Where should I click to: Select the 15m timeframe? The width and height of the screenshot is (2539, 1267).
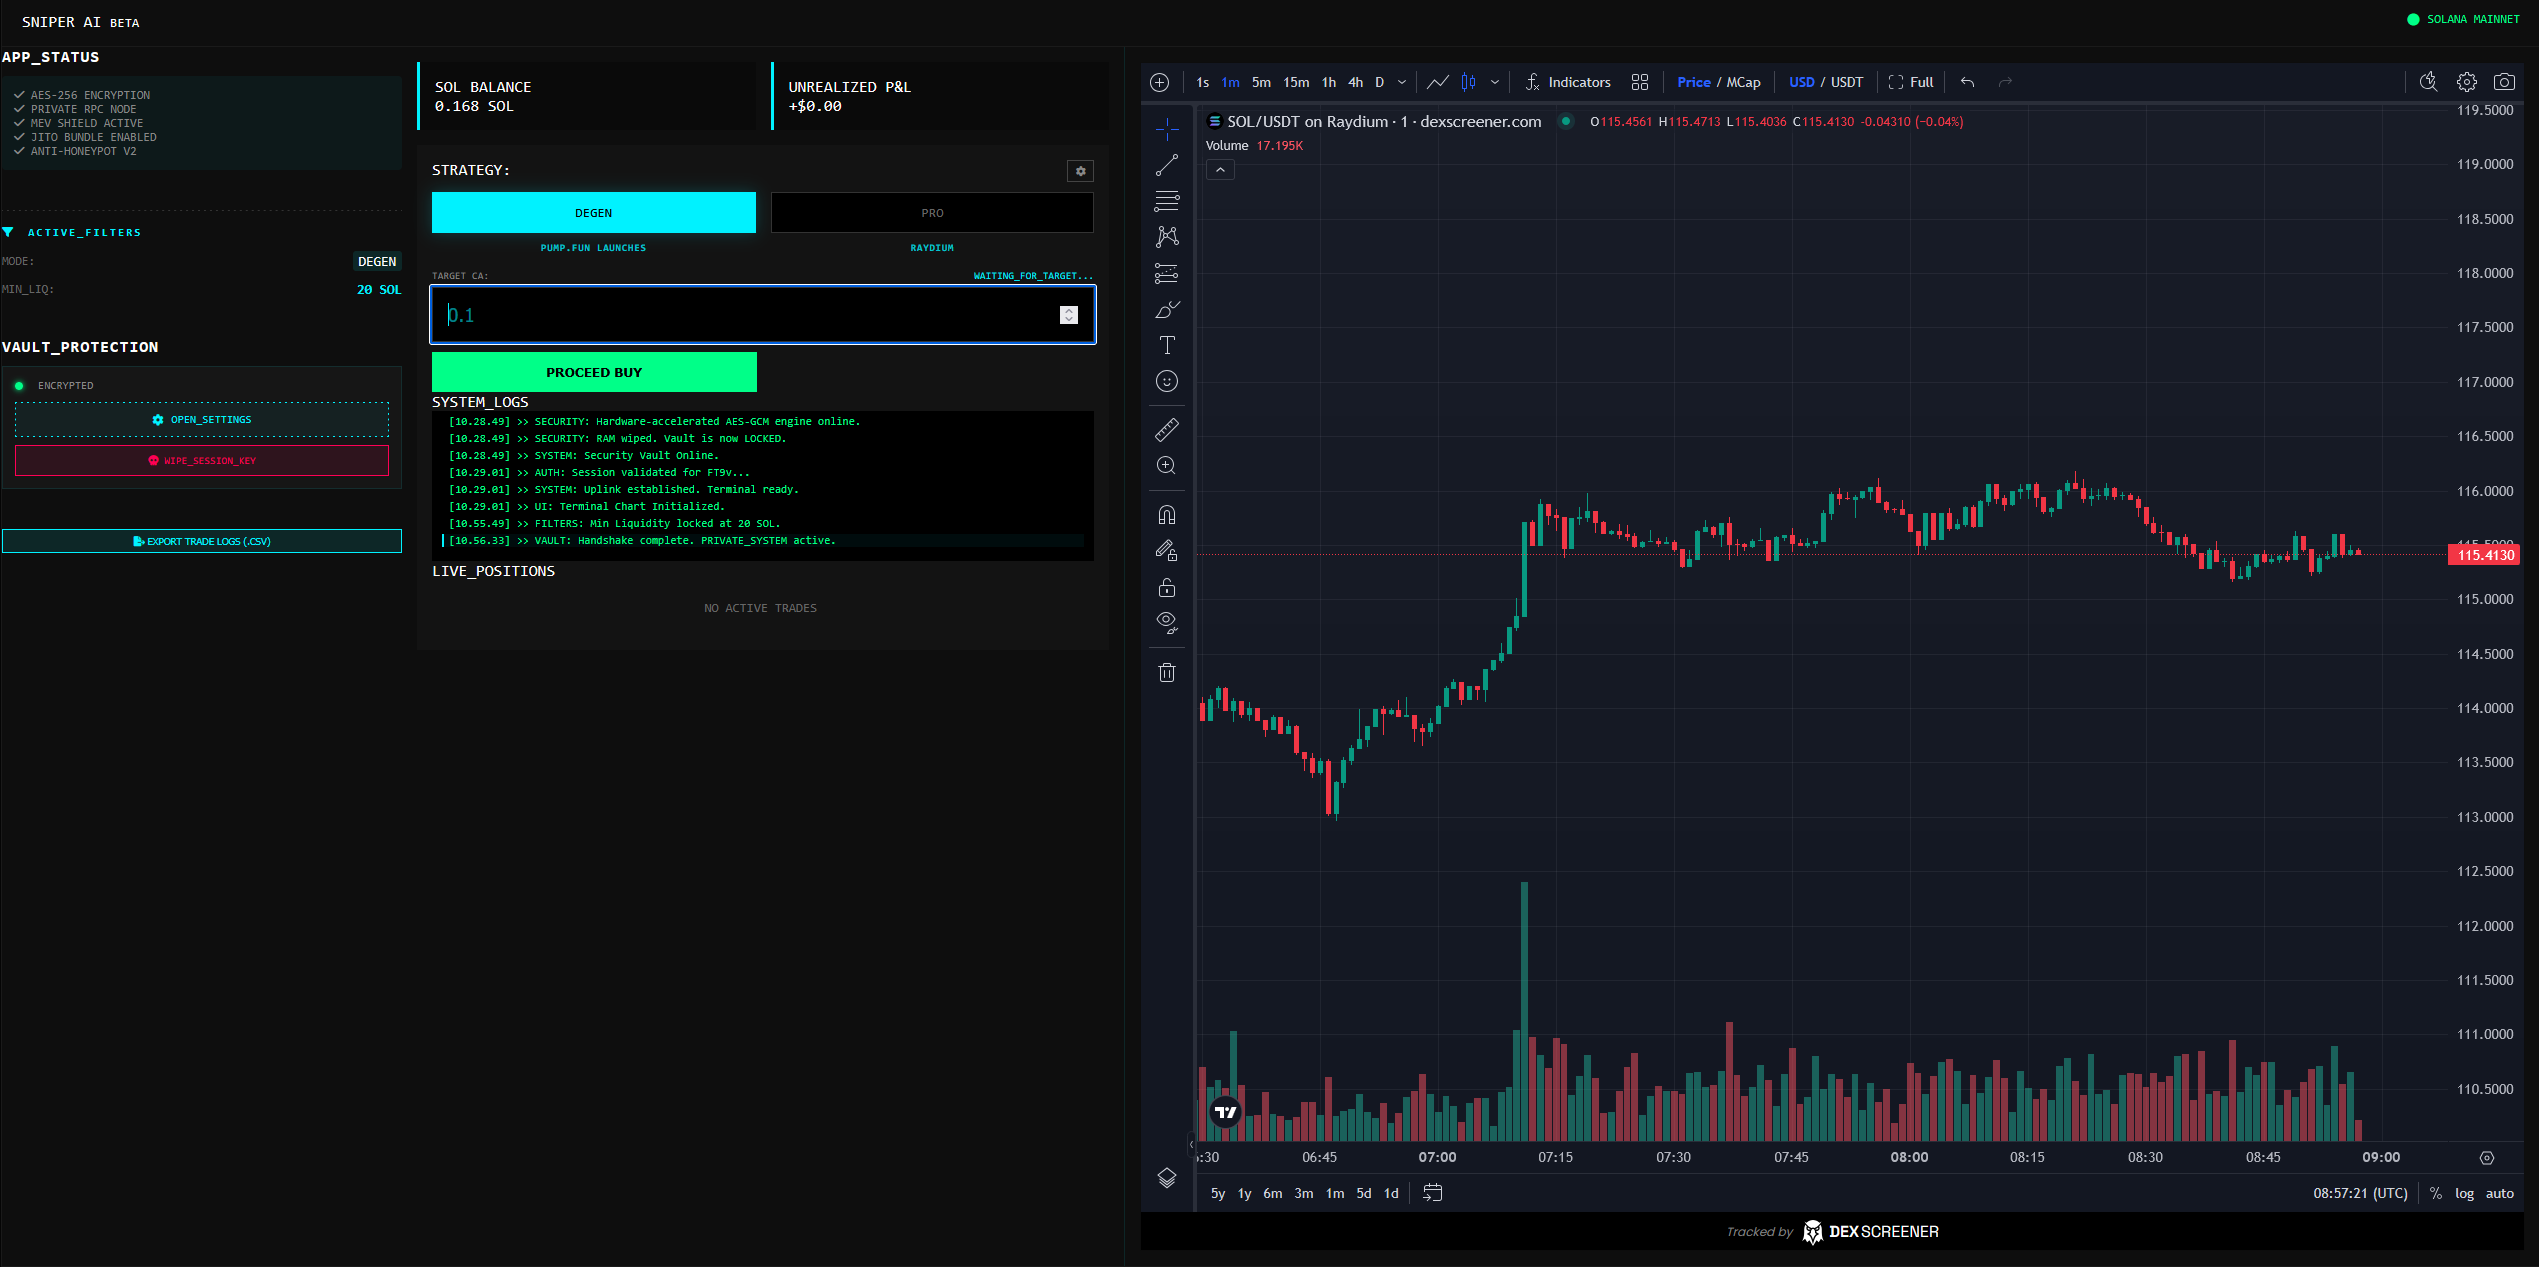pos(1295,82)
